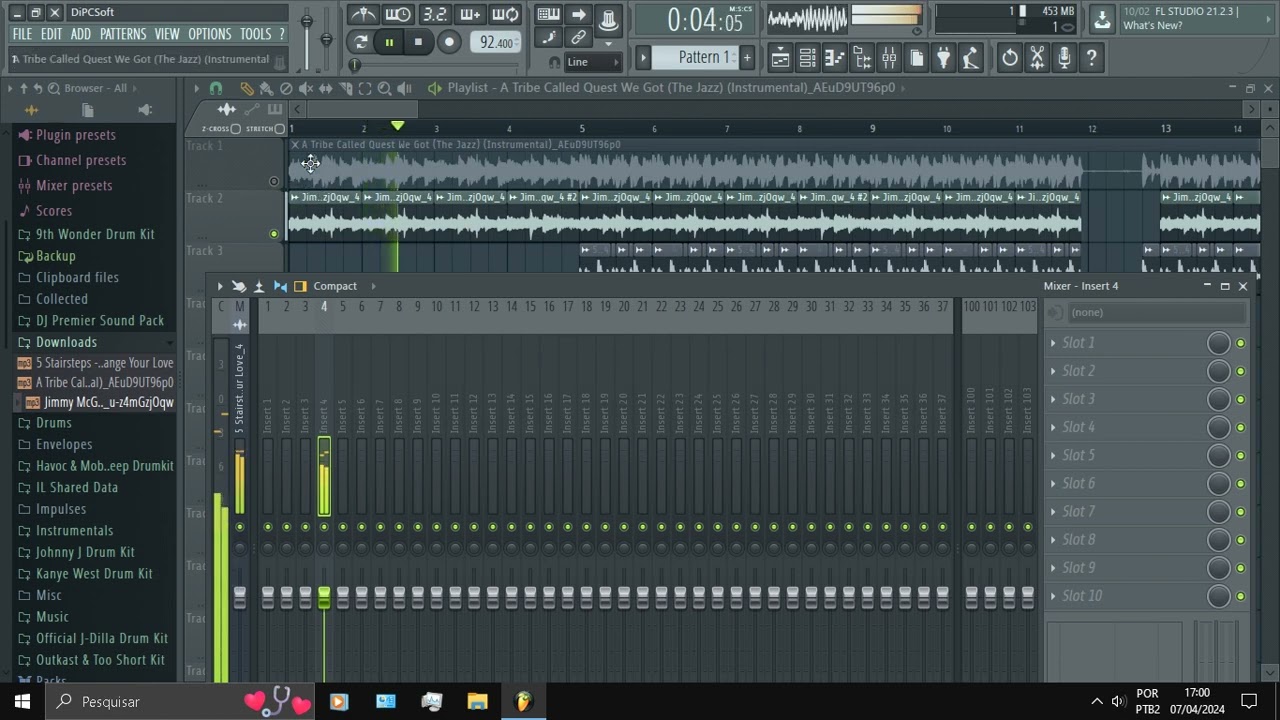Open the (none) input selector in mixer

coord(1157,312)
